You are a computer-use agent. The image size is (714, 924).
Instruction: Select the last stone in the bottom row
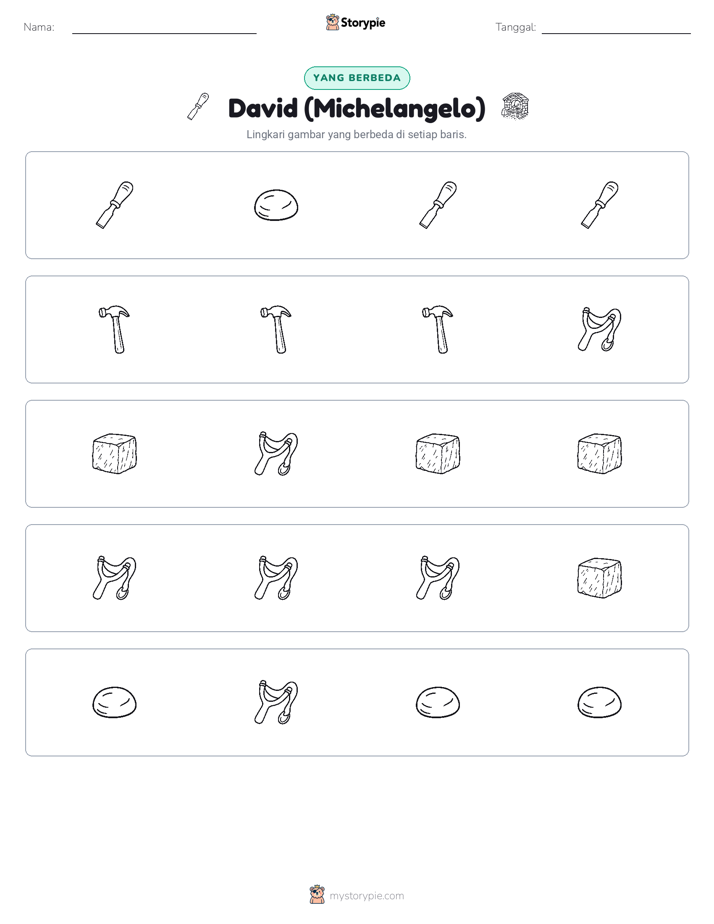(600, 702)
